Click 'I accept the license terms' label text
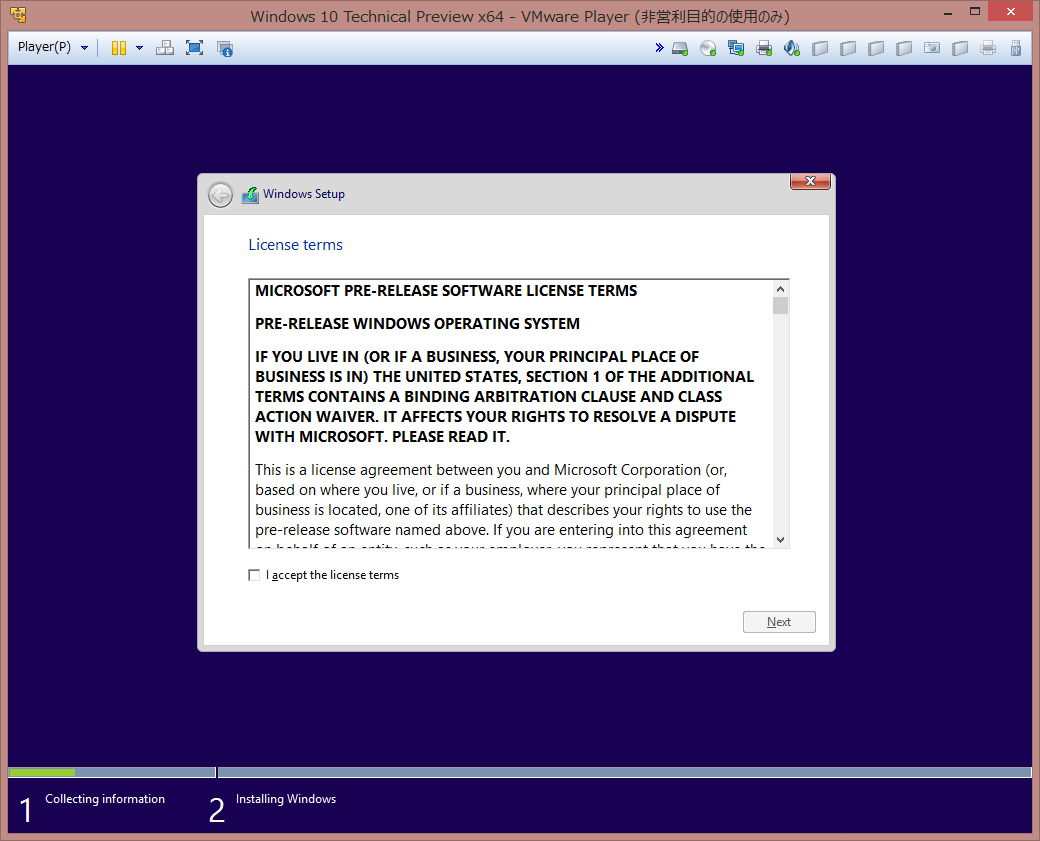 click(x=332, y=575)
